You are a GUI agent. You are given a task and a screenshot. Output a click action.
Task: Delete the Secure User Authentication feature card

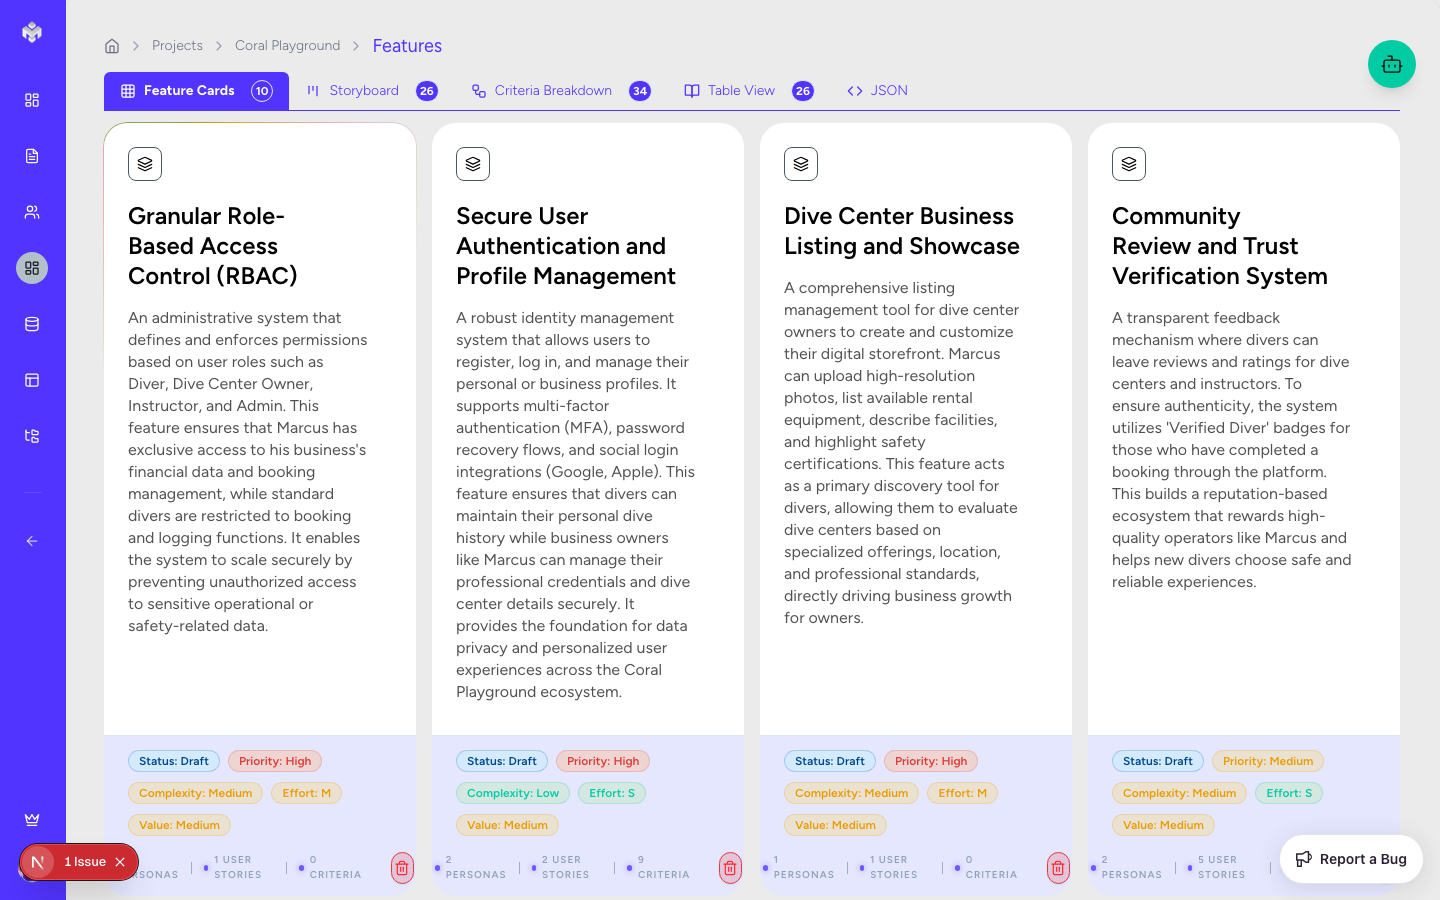pos(730,868)
